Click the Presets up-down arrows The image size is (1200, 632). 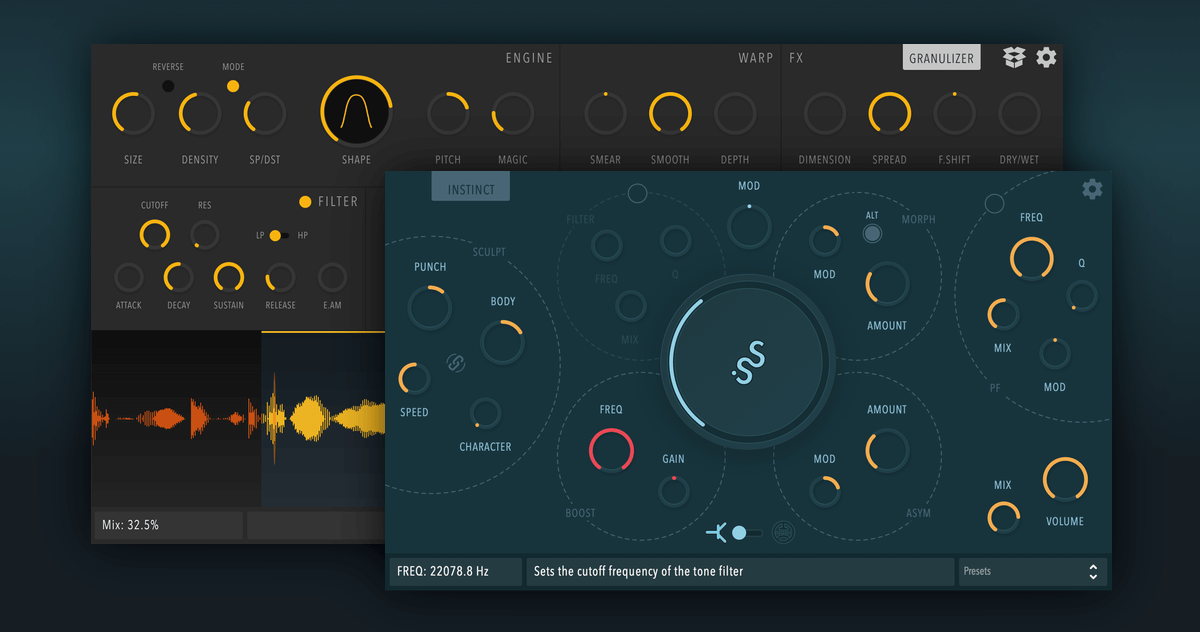pyautogui.click(x=1093, y=572)
